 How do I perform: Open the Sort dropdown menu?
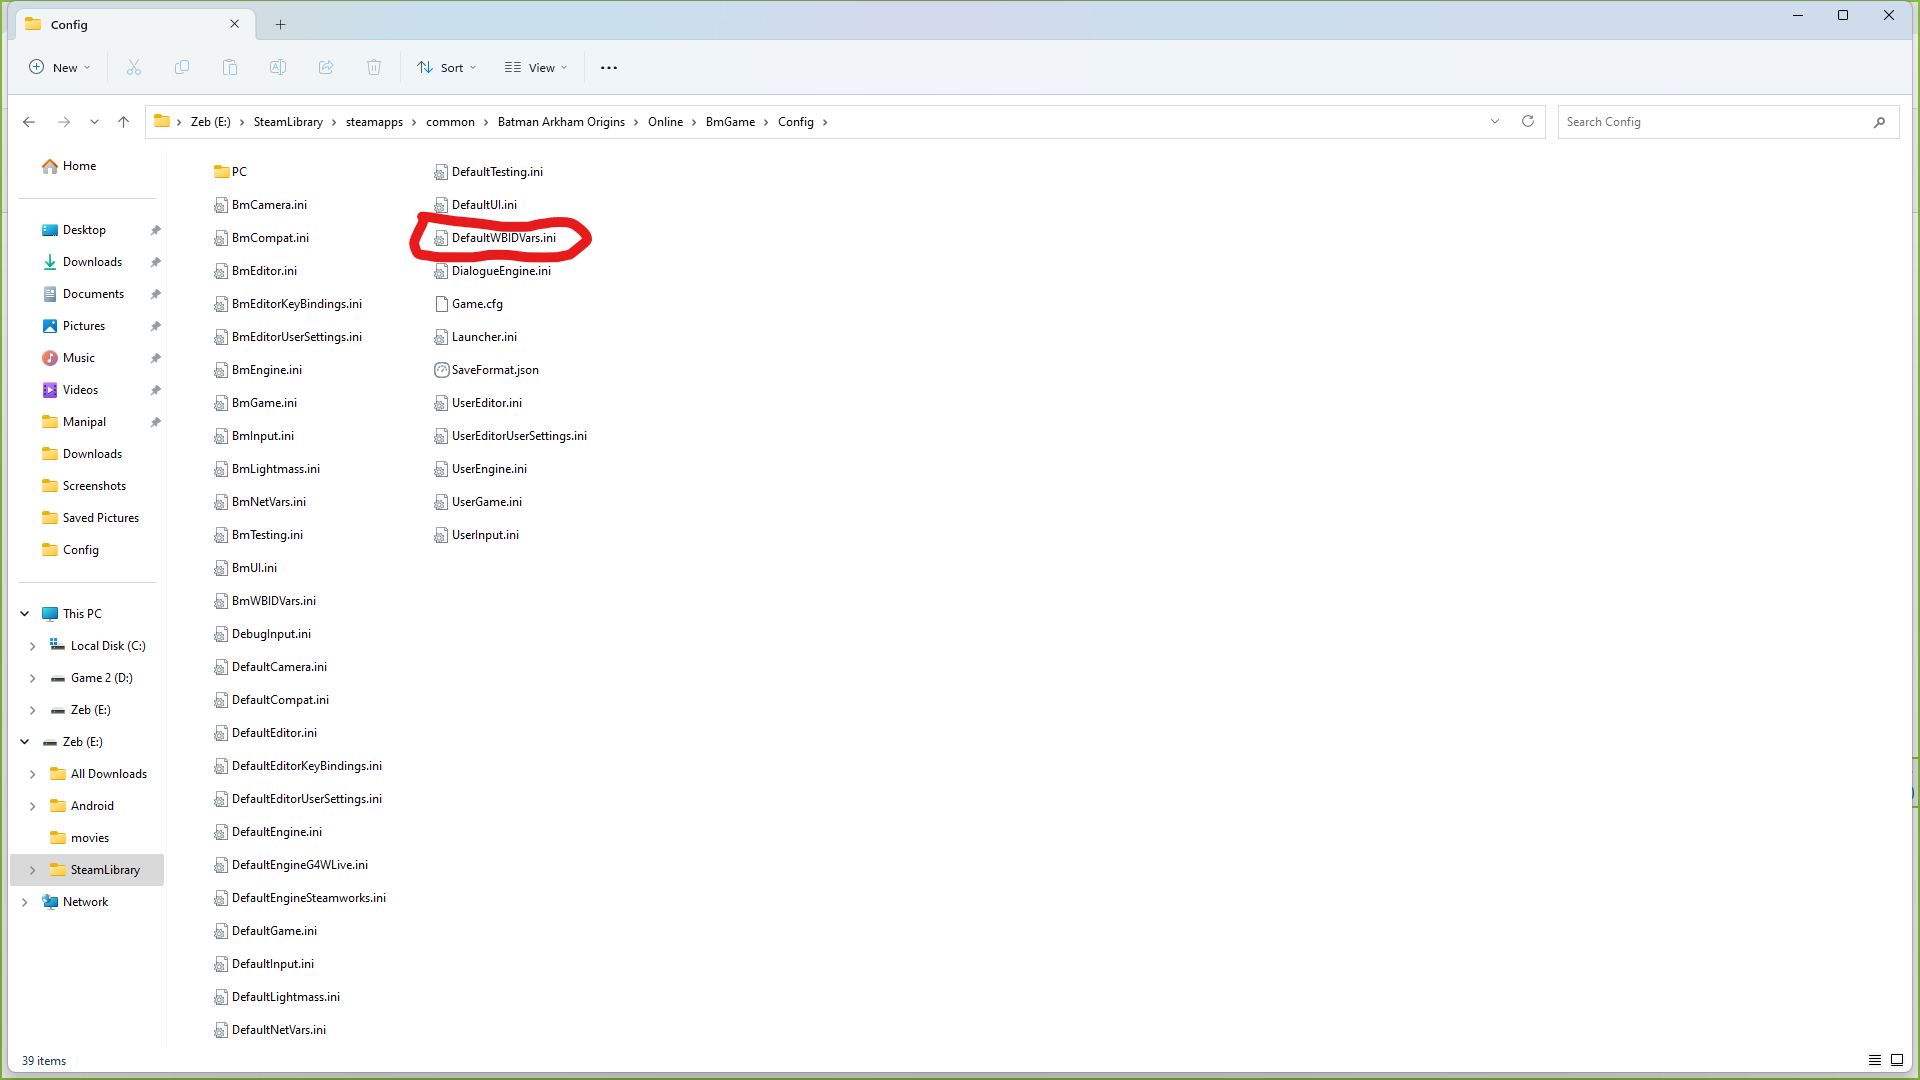coord(447,68)
